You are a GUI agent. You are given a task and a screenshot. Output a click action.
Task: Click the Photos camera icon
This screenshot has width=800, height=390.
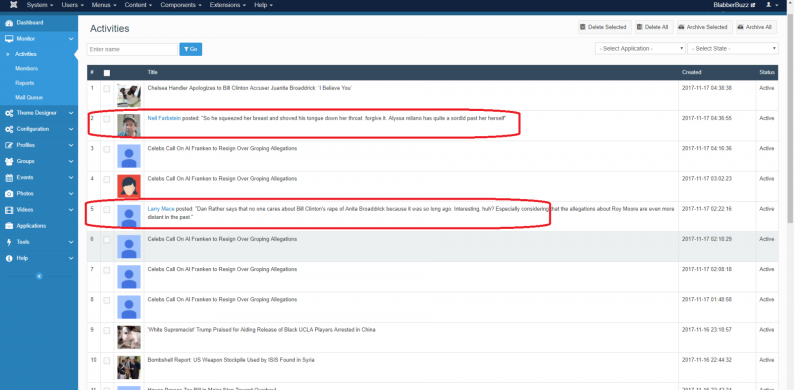tap(9, 194)
